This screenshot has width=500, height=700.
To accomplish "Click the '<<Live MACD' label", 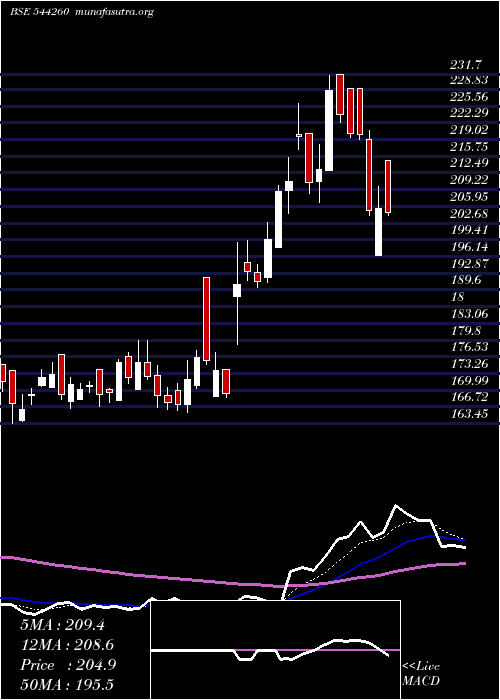I will (421, 674).
